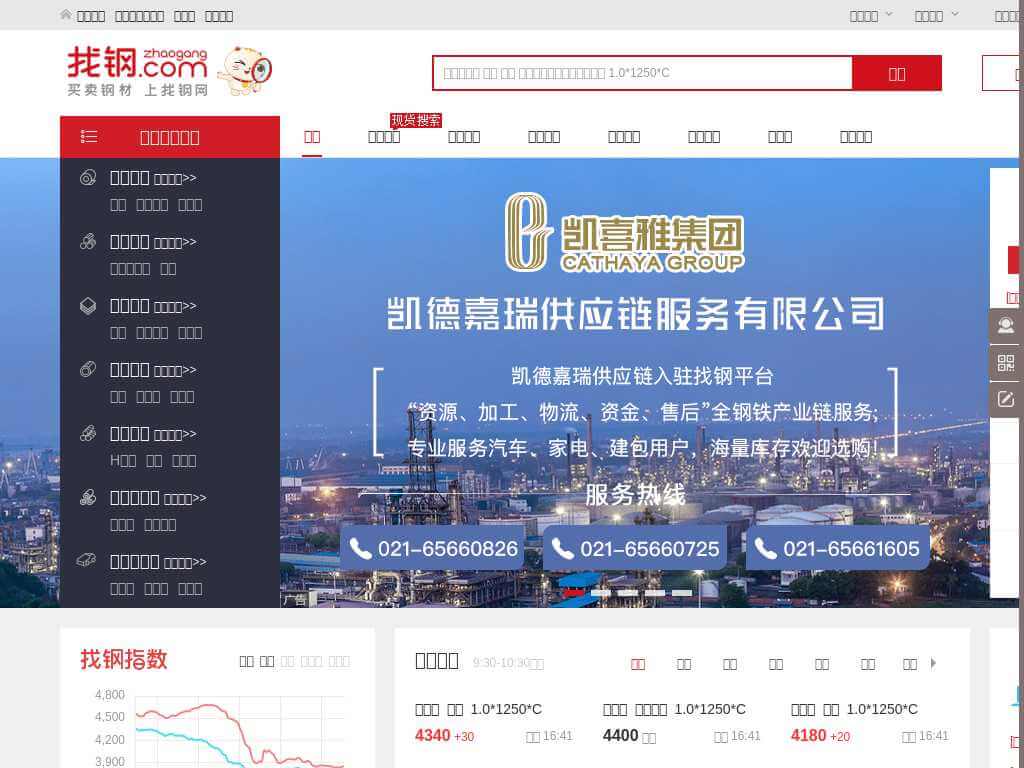Click the phone icon beside 021-65660725
Image resolution: width=1024 pixels, height=768 pixels.
[x=563, y=549]
